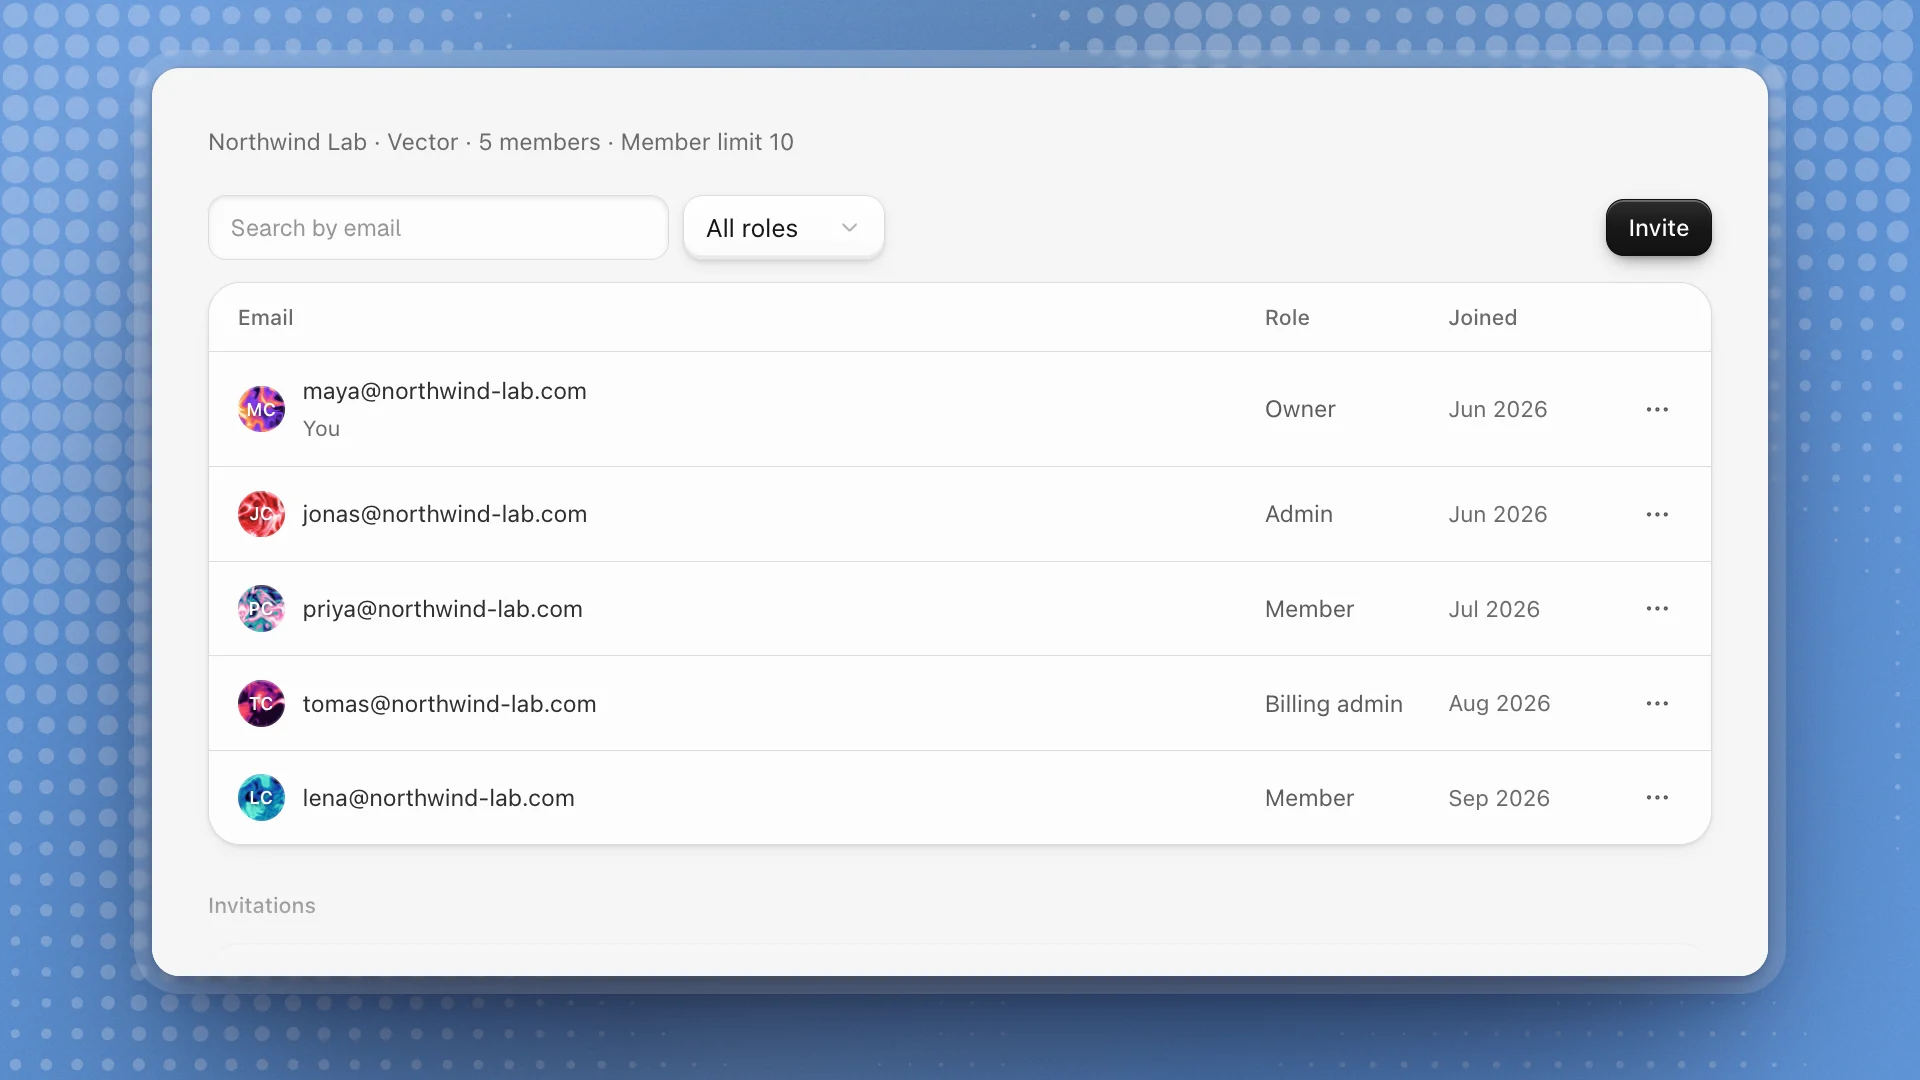Select jonas@northwind-lab.com email text
Image resolution: width=1920 pixels, height=1080 pixels.
[x=444, y=514]
